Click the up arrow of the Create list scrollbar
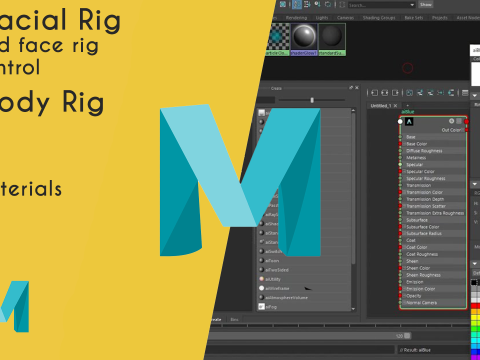 tap(353, 110)
